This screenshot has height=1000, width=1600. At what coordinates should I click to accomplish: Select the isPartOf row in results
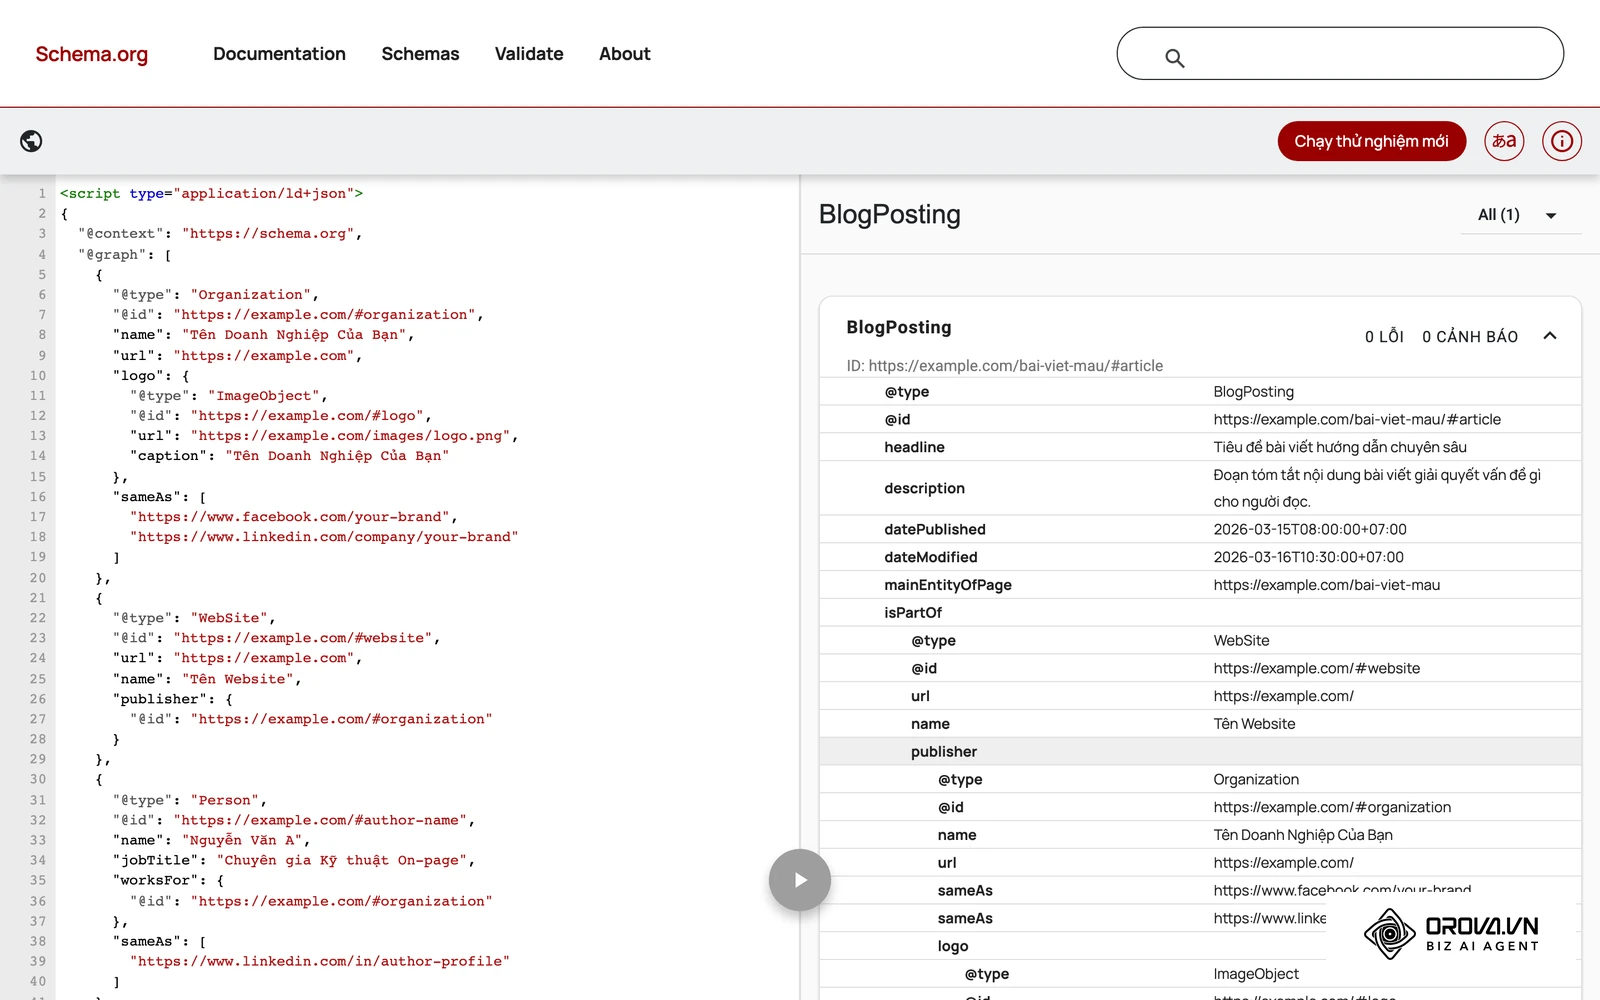click(1200, 613)
